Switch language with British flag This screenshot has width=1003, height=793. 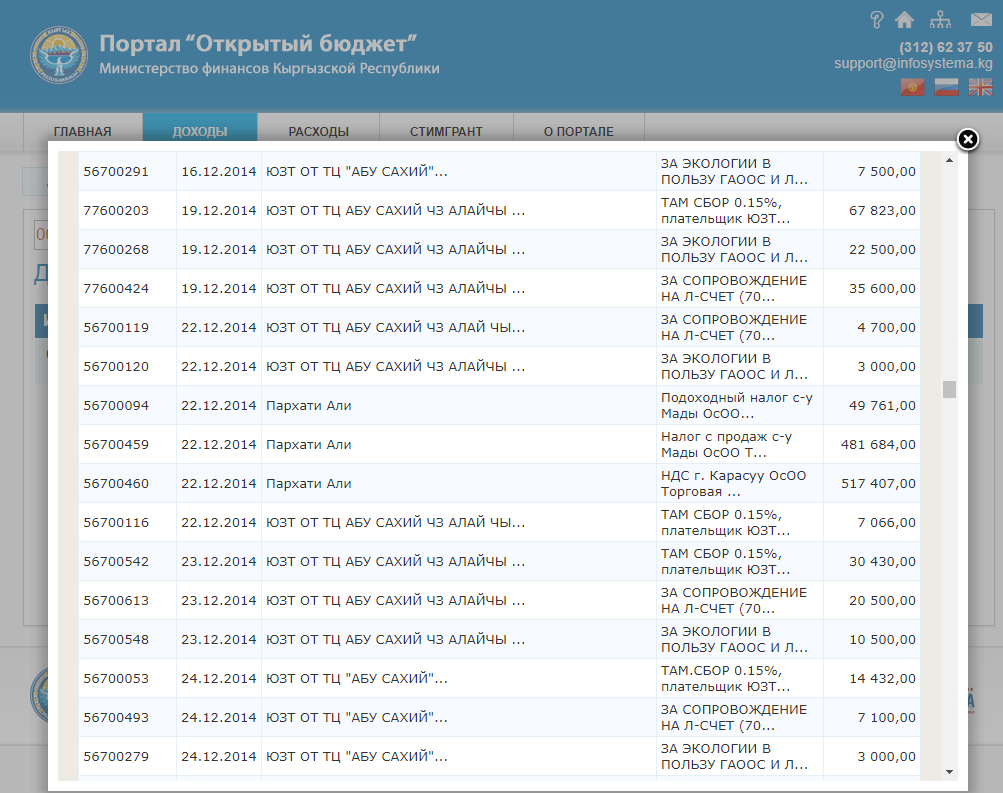coord(980,88)
